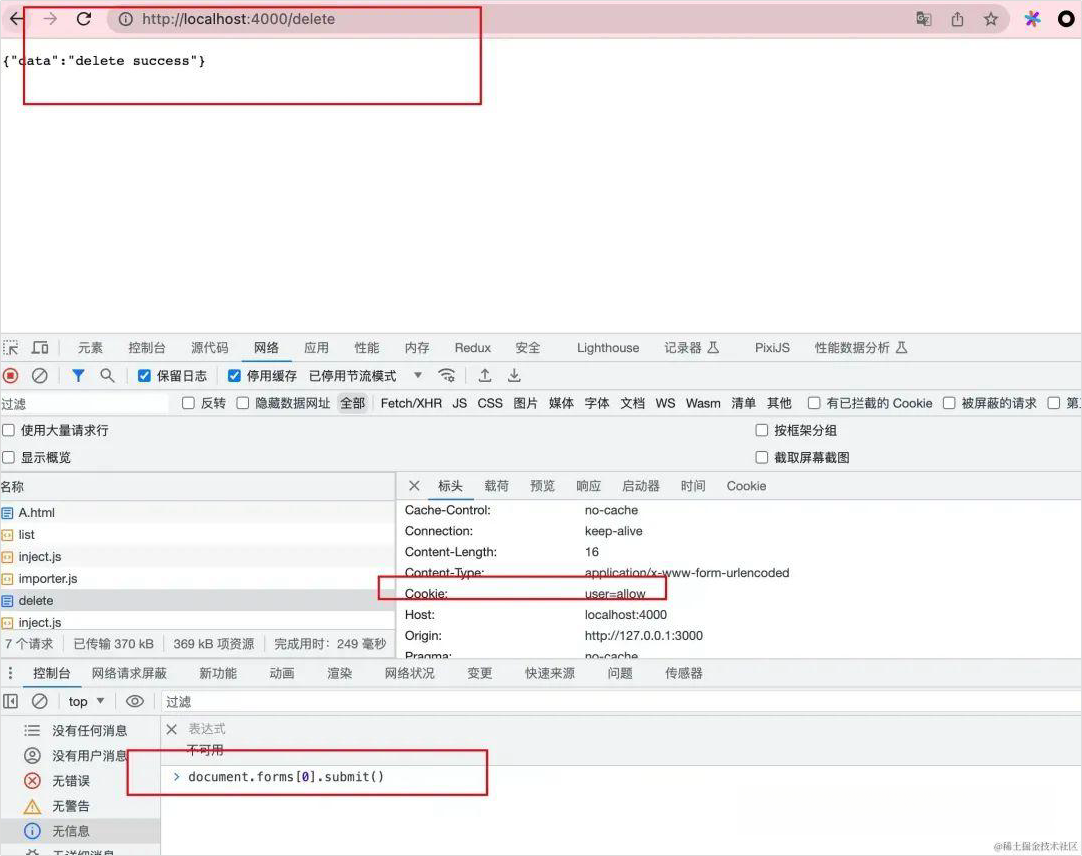Select the delete request row

tap(197, 601)
